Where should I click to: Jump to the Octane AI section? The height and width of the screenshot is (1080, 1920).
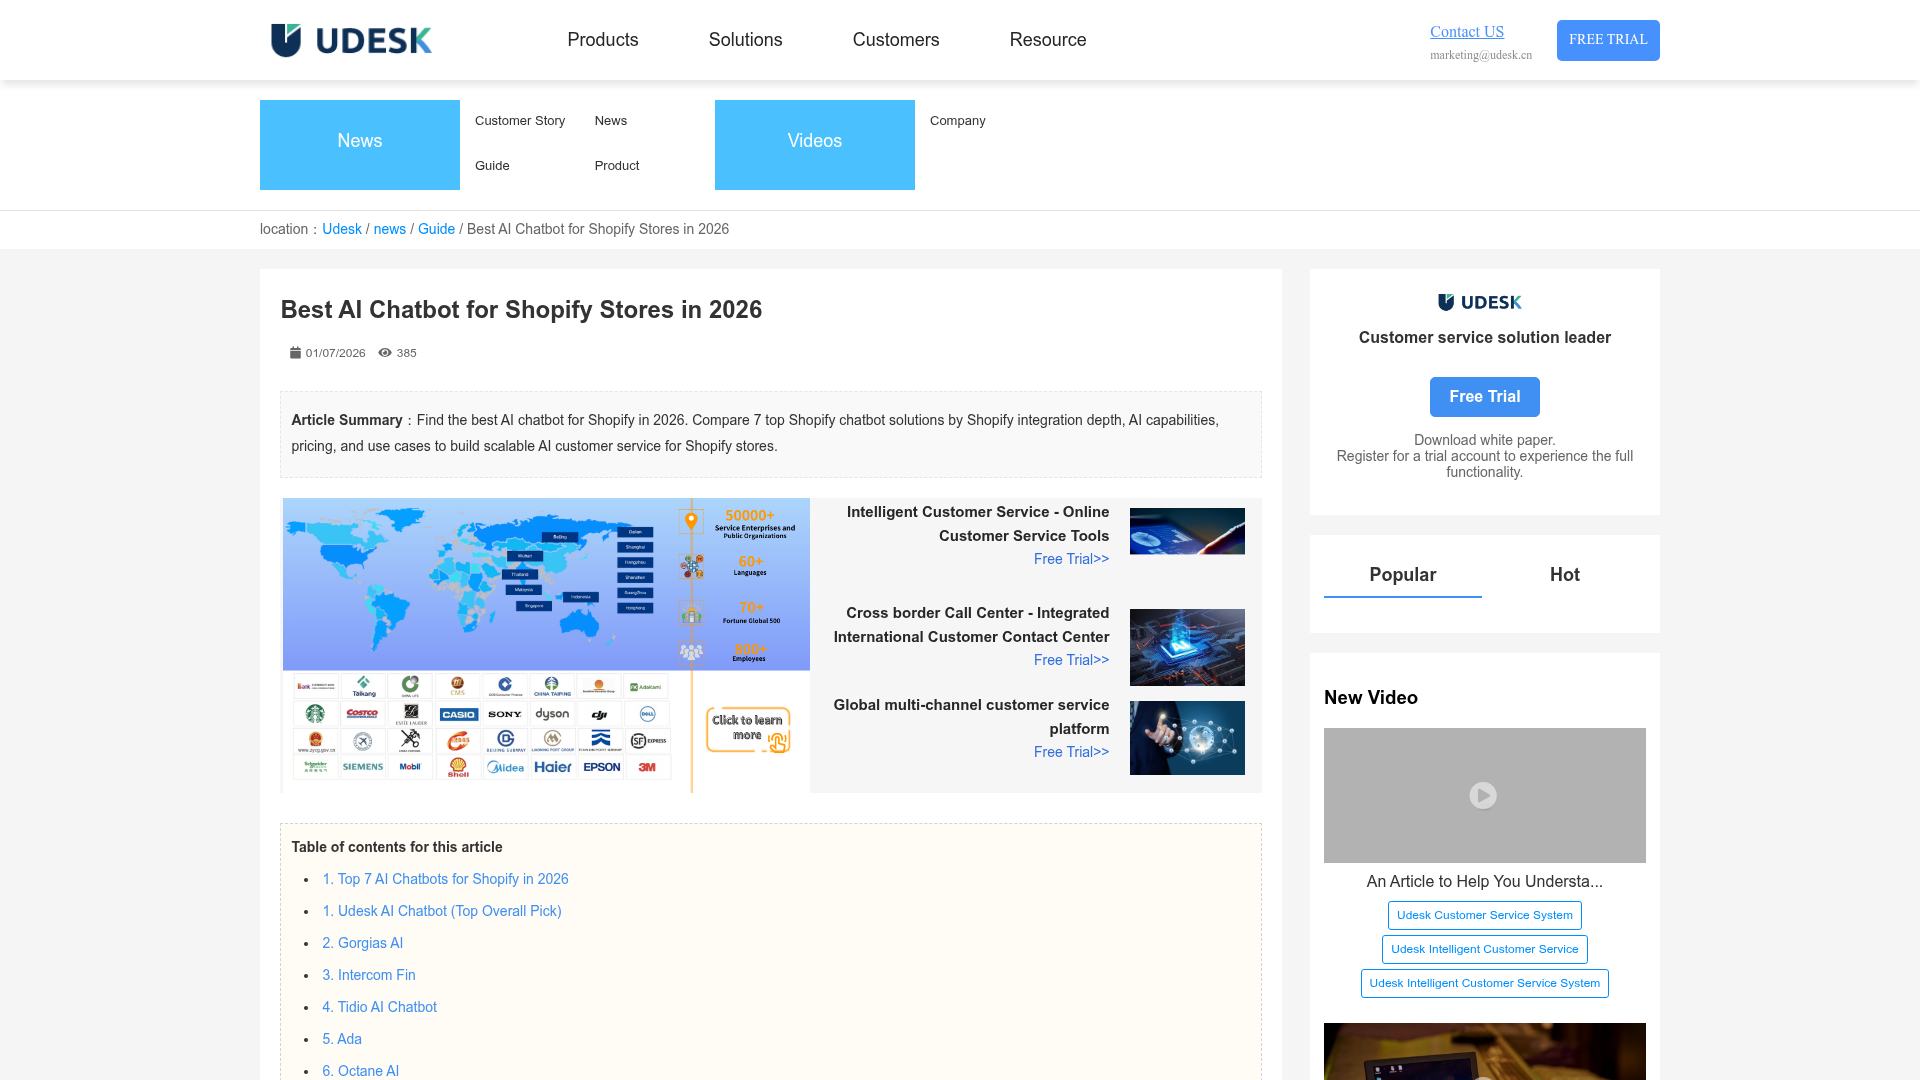pyautogui.click(x=361, y=1071)
